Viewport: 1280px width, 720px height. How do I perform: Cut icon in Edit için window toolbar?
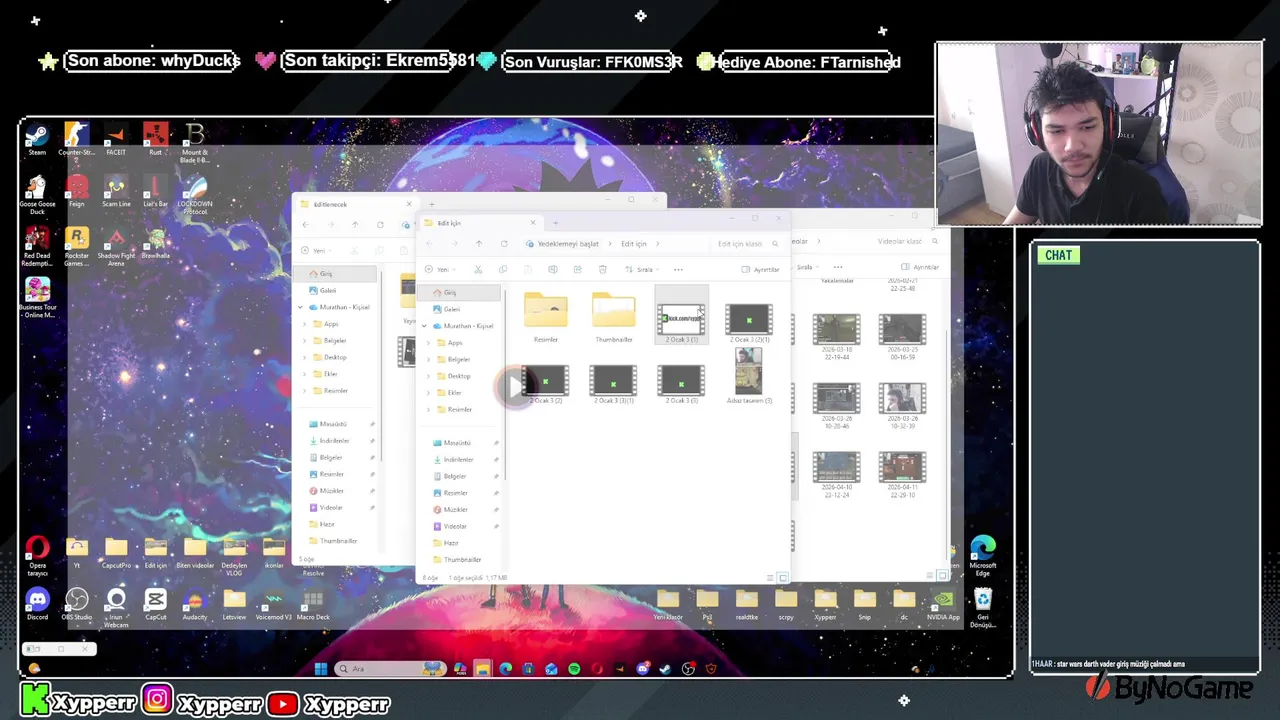click(x=478, y=269)
